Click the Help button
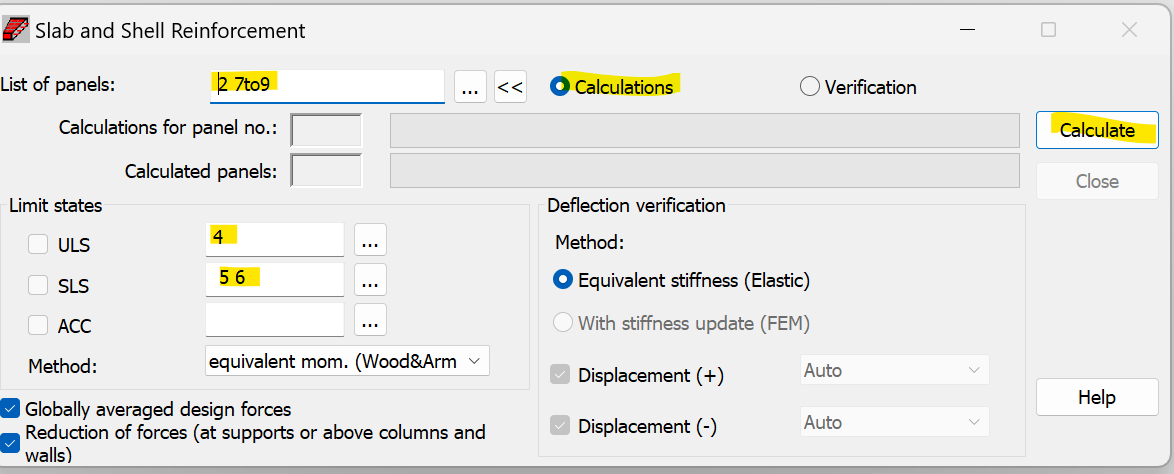Image resolution: width=1174 pixels, height=474 pixels. pos(1096,397)
